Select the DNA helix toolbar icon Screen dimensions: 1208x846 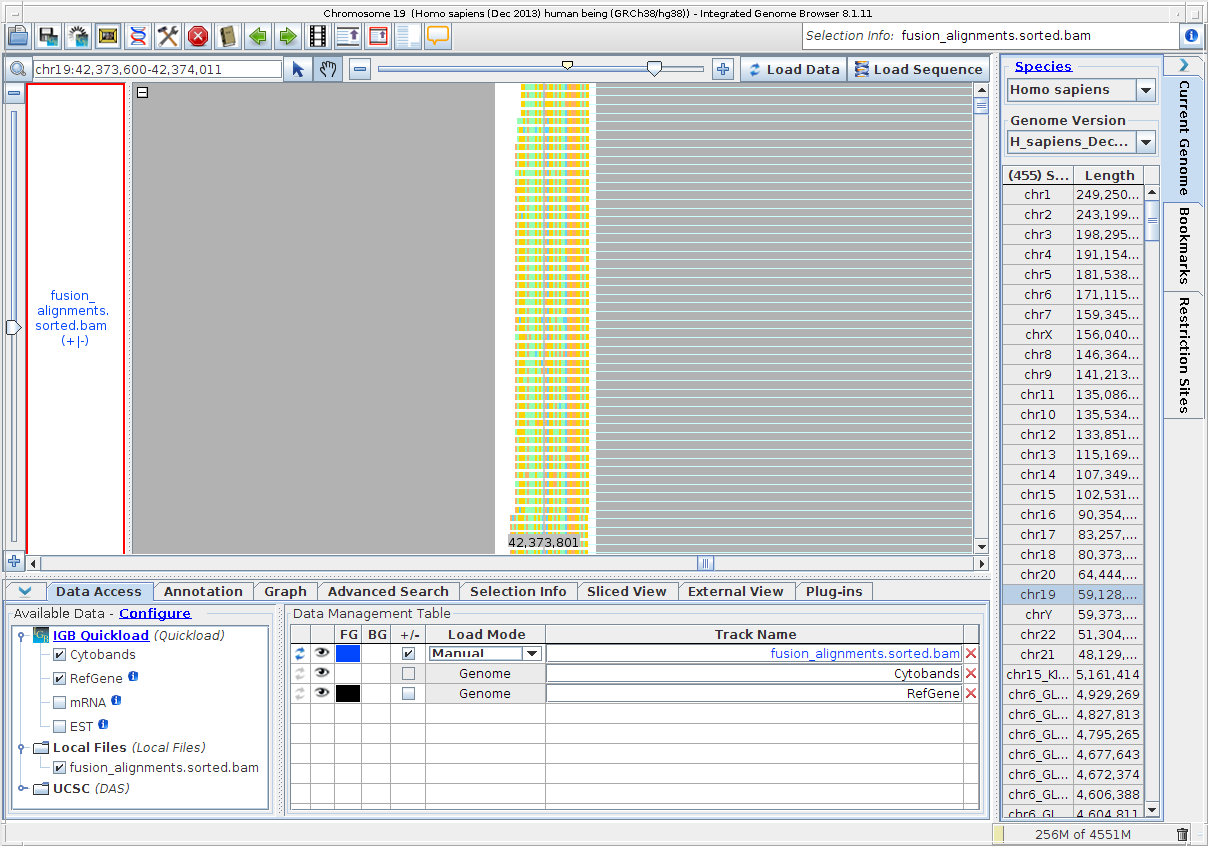click(139, 36)
